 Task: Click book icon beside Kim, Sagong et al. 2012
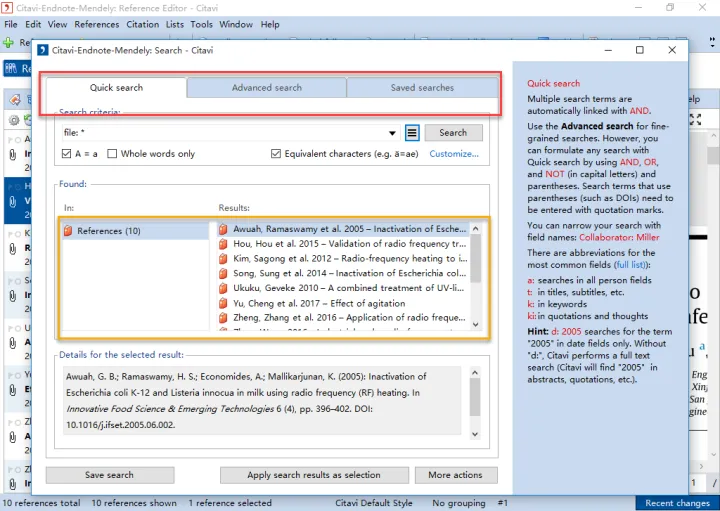(x=223, y=258)
